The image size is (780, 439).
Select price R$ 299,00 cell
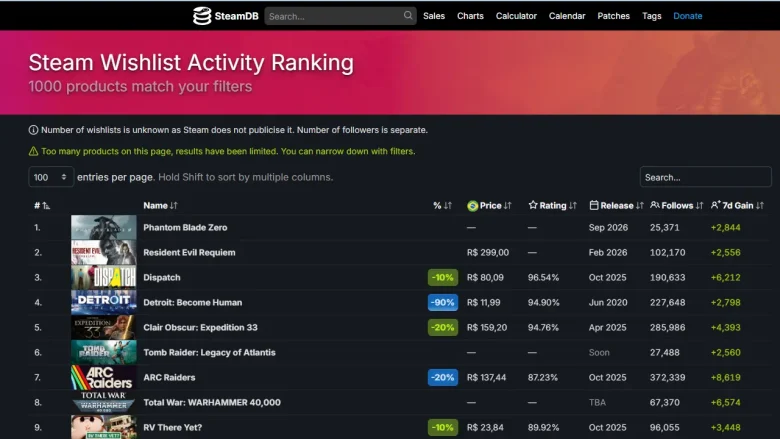pyautogui.click(x=488, y=253)
